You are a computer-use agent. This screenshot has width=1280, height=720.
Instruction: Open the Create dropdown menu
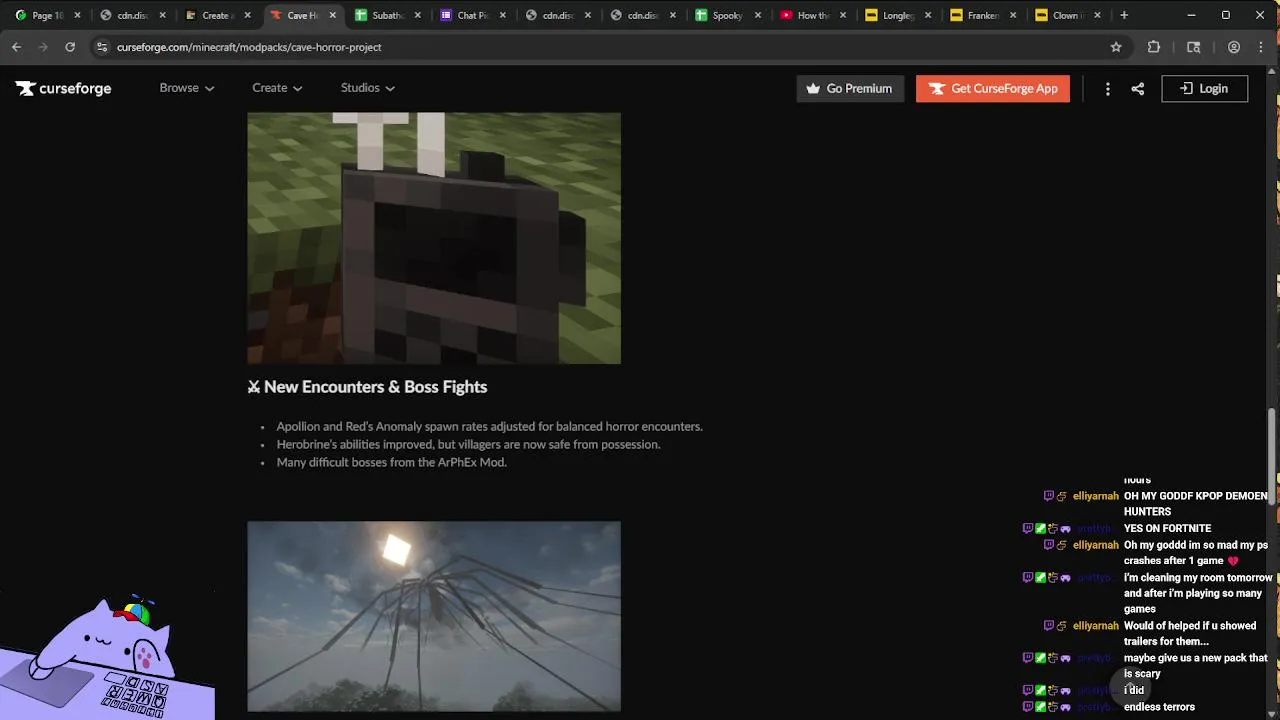[277, 88]
